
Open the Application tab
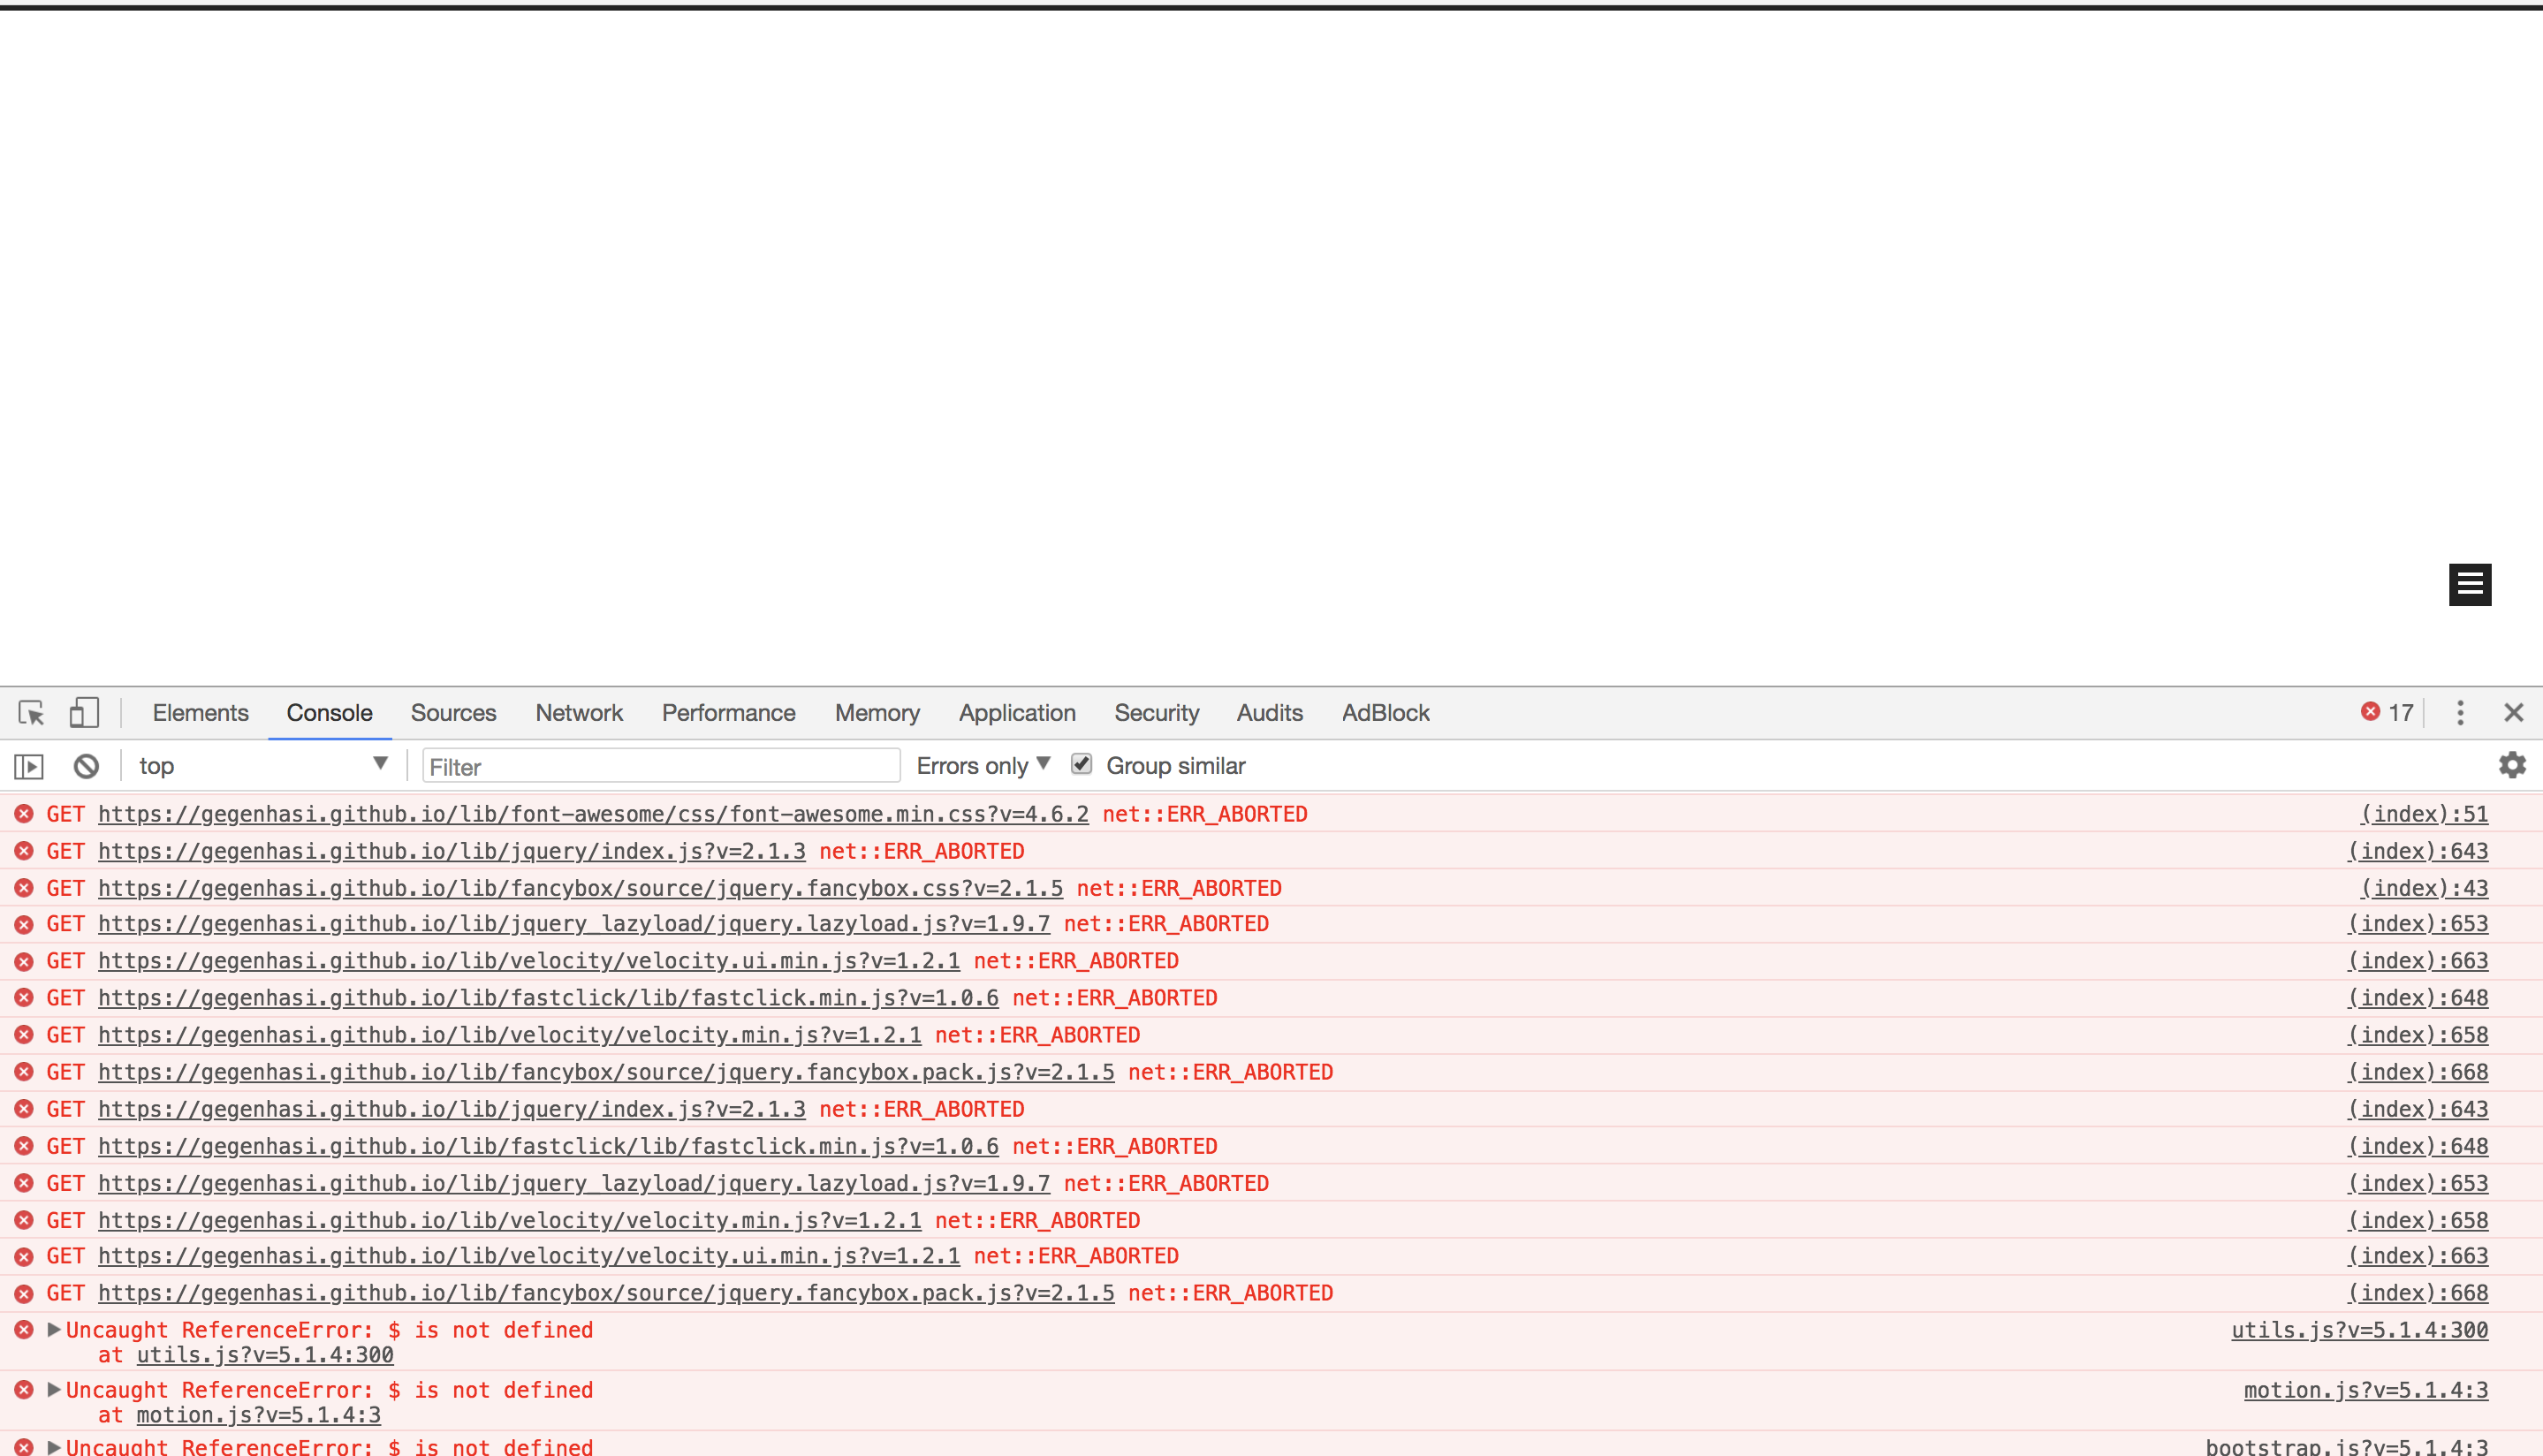point(1016,713)
